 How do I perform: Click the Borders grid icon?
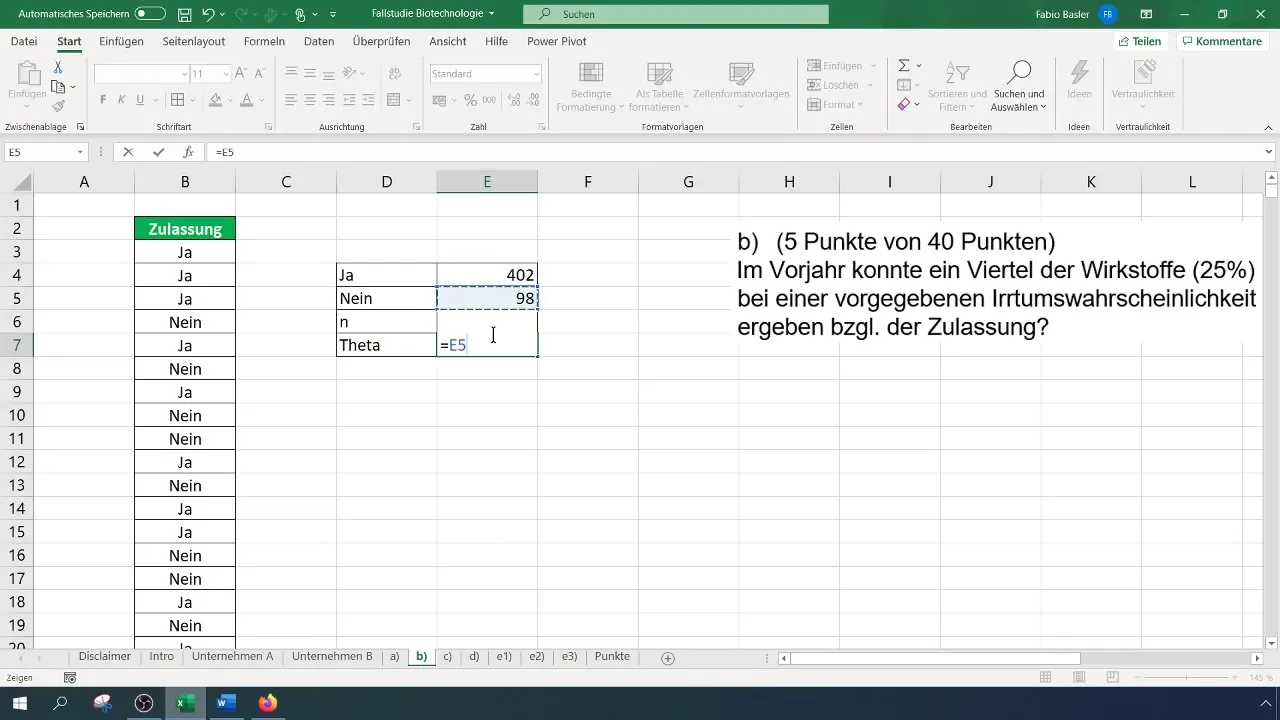(x=177, y=100)
